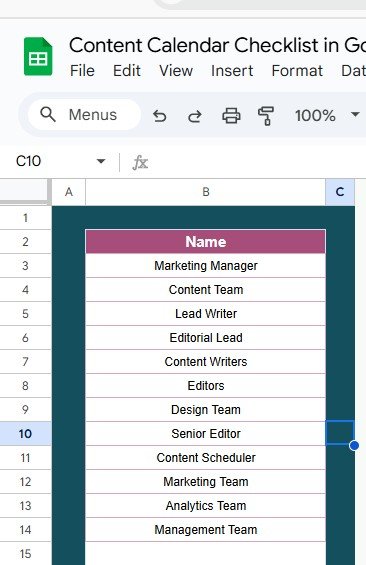Select column B header
Image resolution: width=366 pixels, height=565 pixels.
coord(206,192)
